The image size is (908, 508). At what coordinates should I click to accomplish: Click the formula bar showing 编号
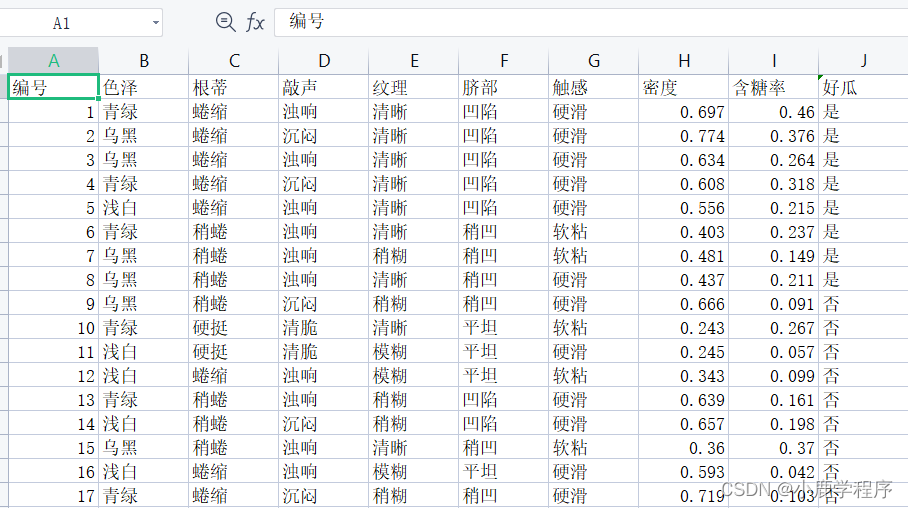591,22
